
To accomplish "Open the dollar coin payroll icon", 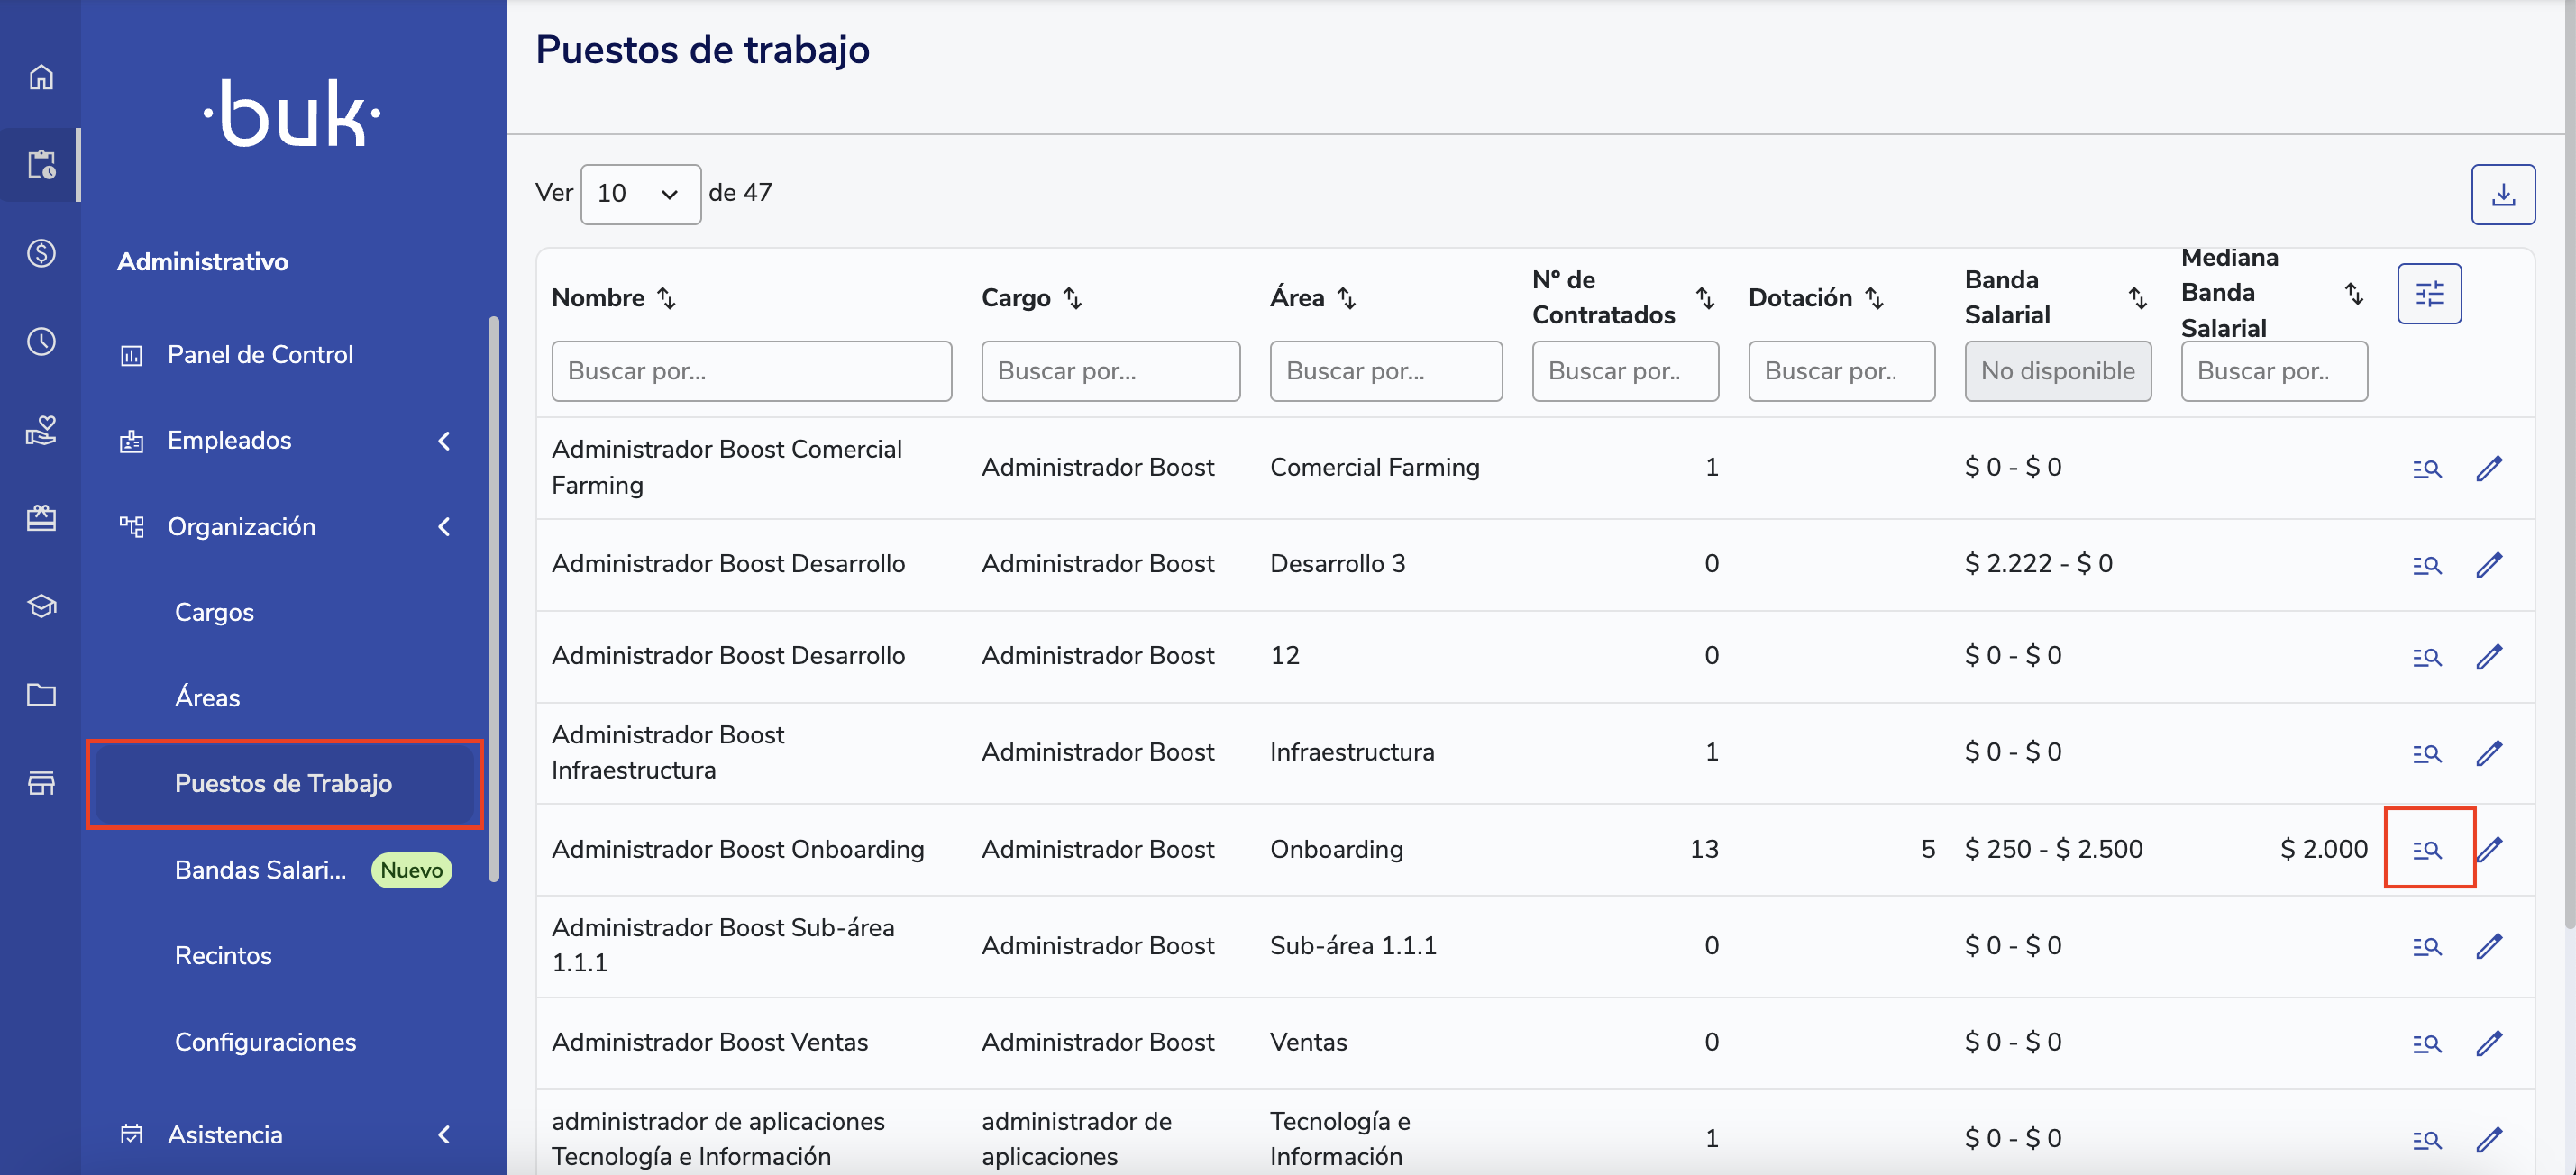I will click(x=41, y=253).
